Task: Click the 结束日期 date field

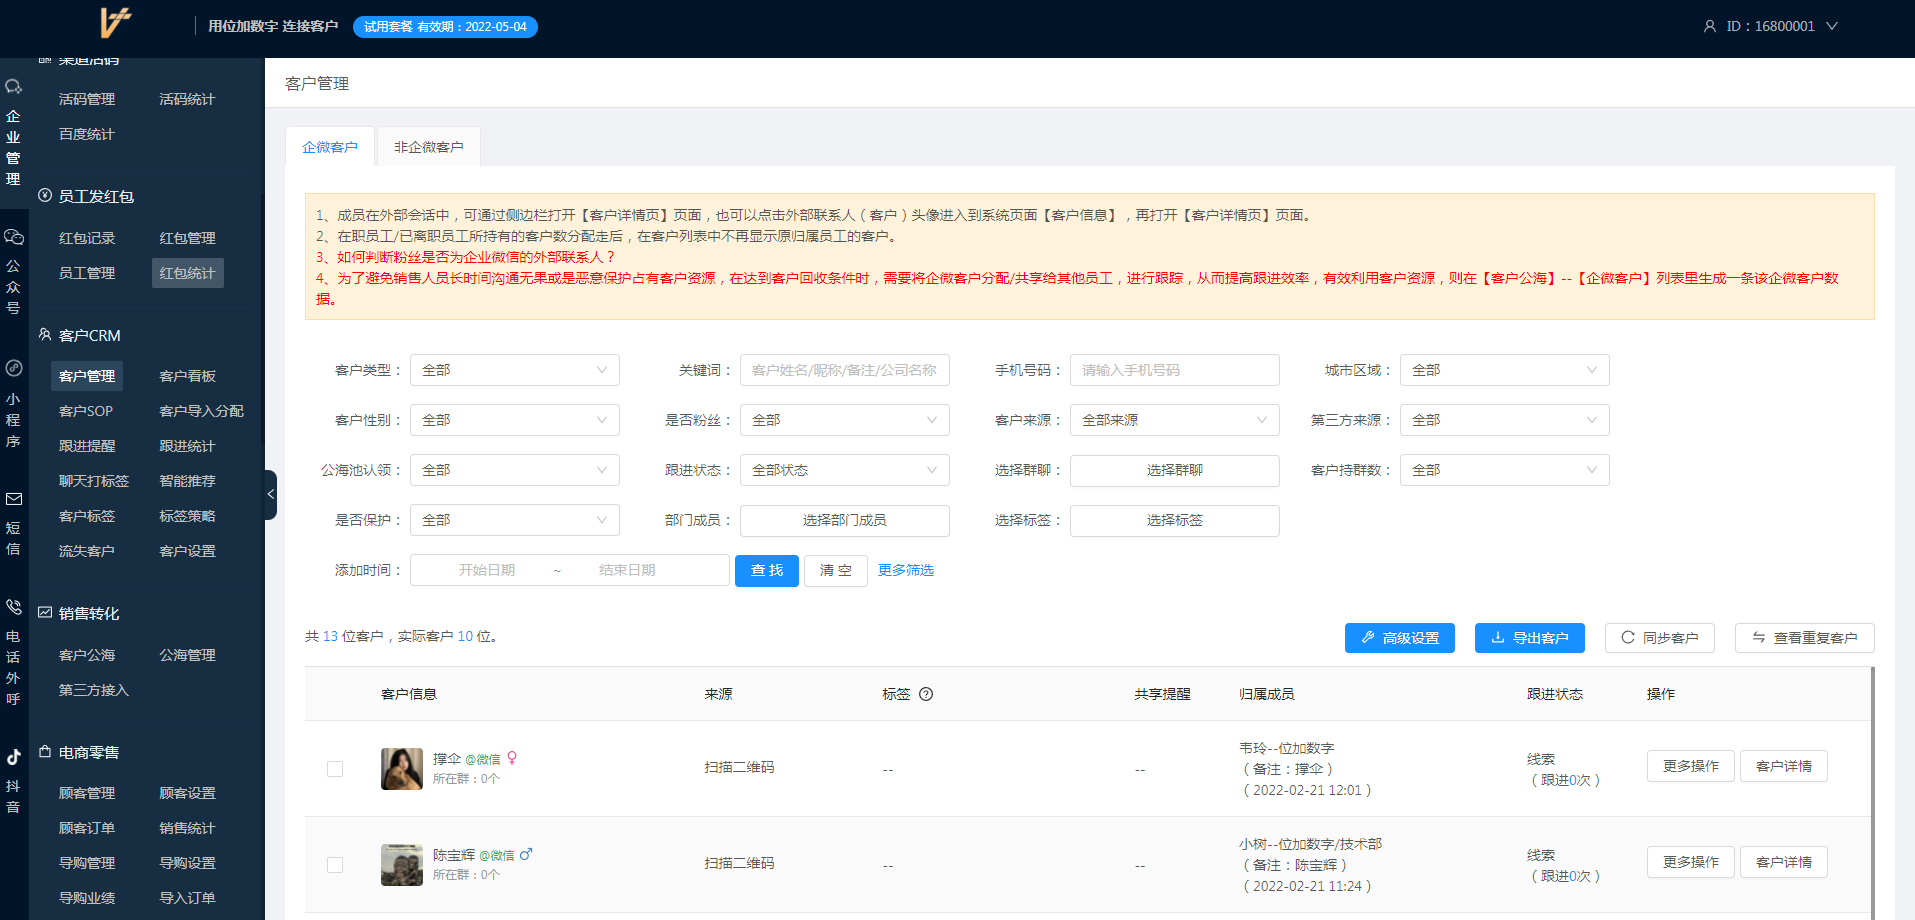Action: 627,570
